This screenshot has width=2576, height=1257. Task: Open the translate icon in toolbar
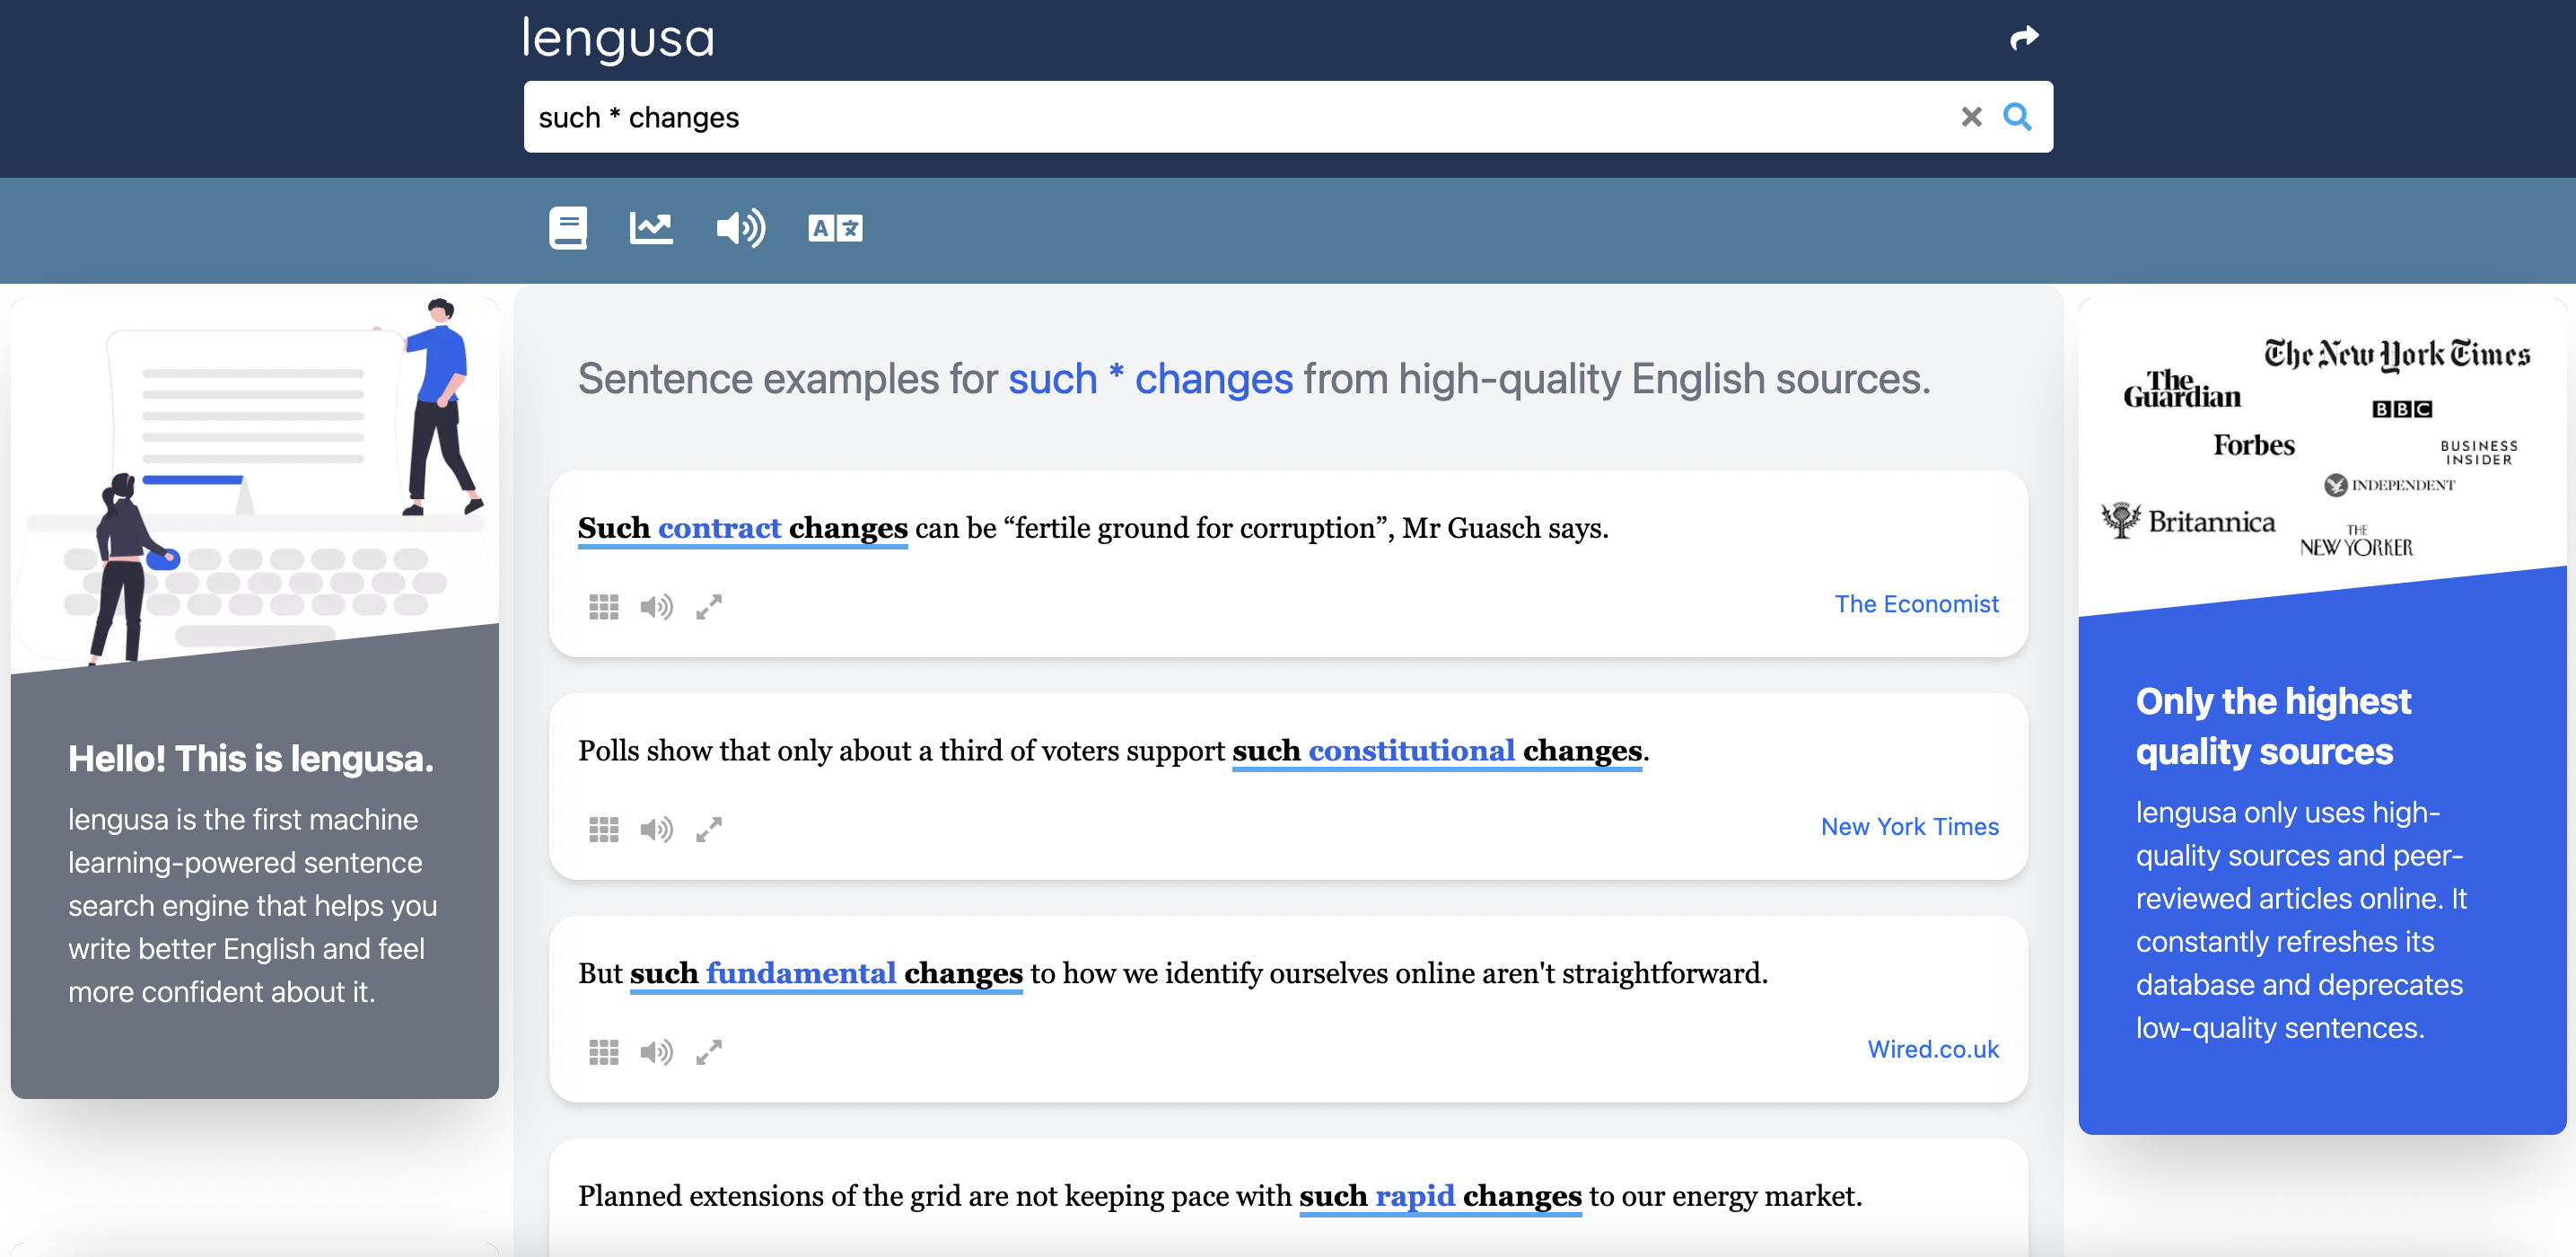click(x=835, y=228)
